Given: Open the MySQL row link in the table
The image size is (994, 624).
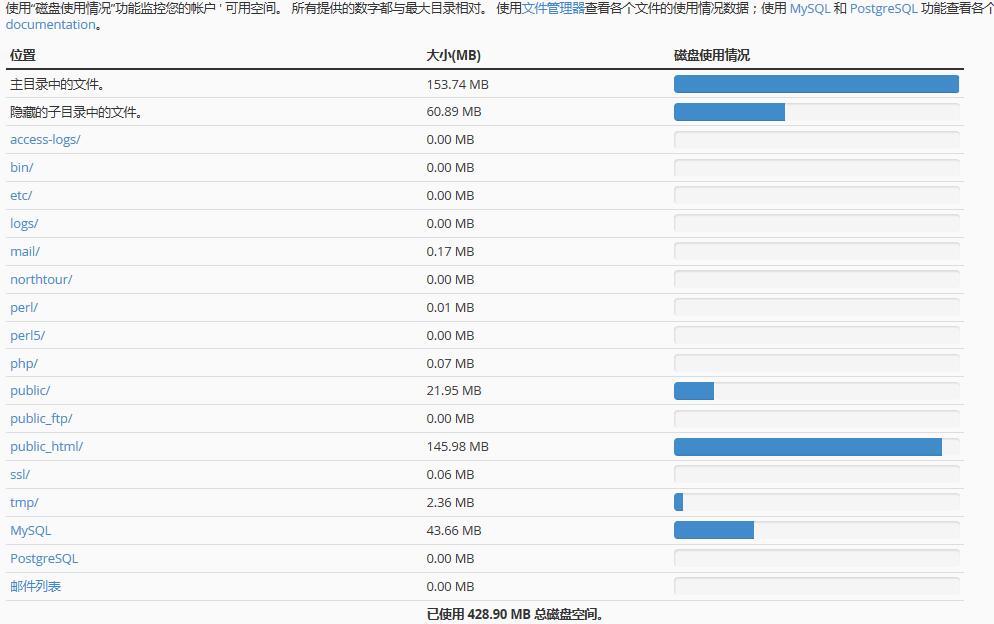Looking at the screenshot, I should 30,530.
